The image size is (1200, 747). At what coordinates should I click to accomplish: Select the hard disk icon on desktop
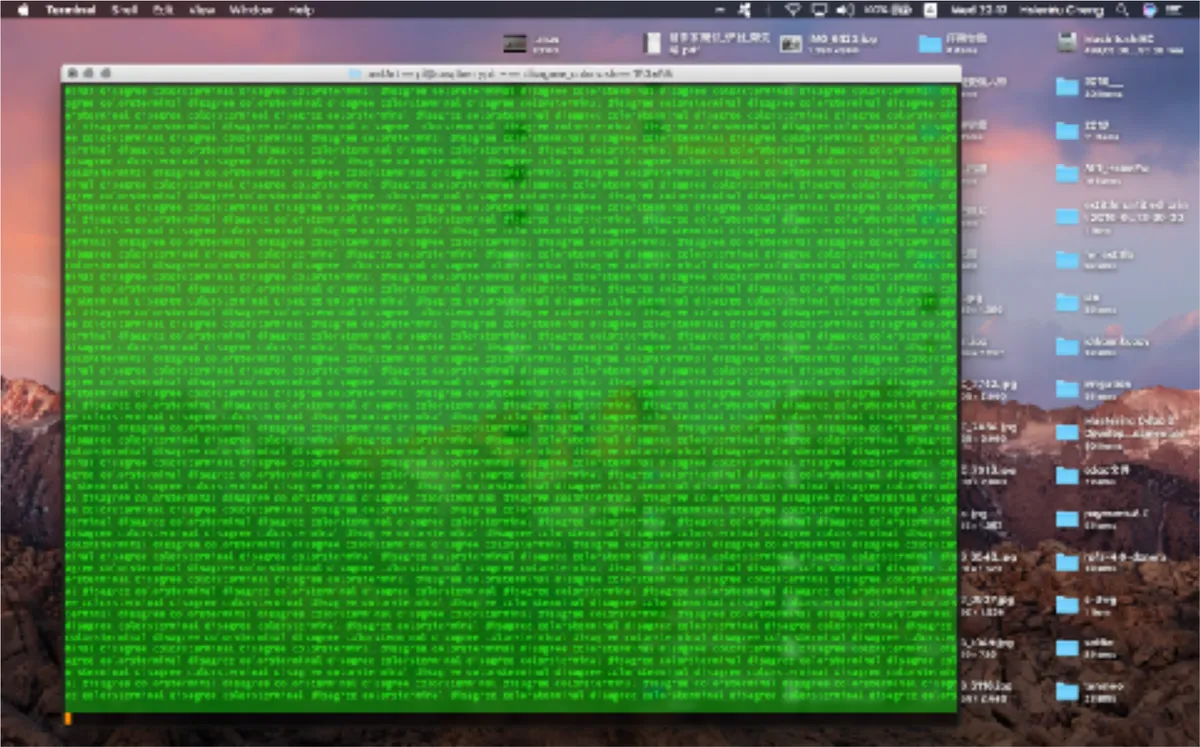(1069, 43)
